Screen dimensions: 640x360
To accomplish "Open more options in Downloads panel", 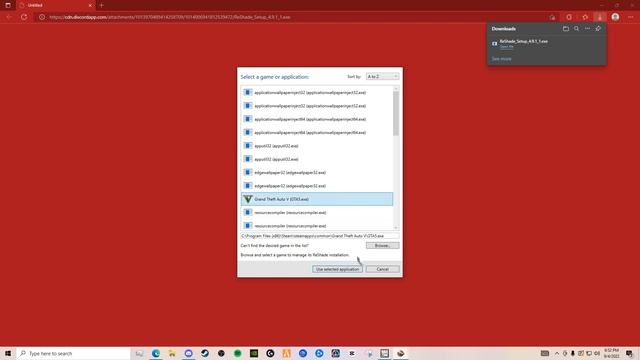I will point(587,29).
